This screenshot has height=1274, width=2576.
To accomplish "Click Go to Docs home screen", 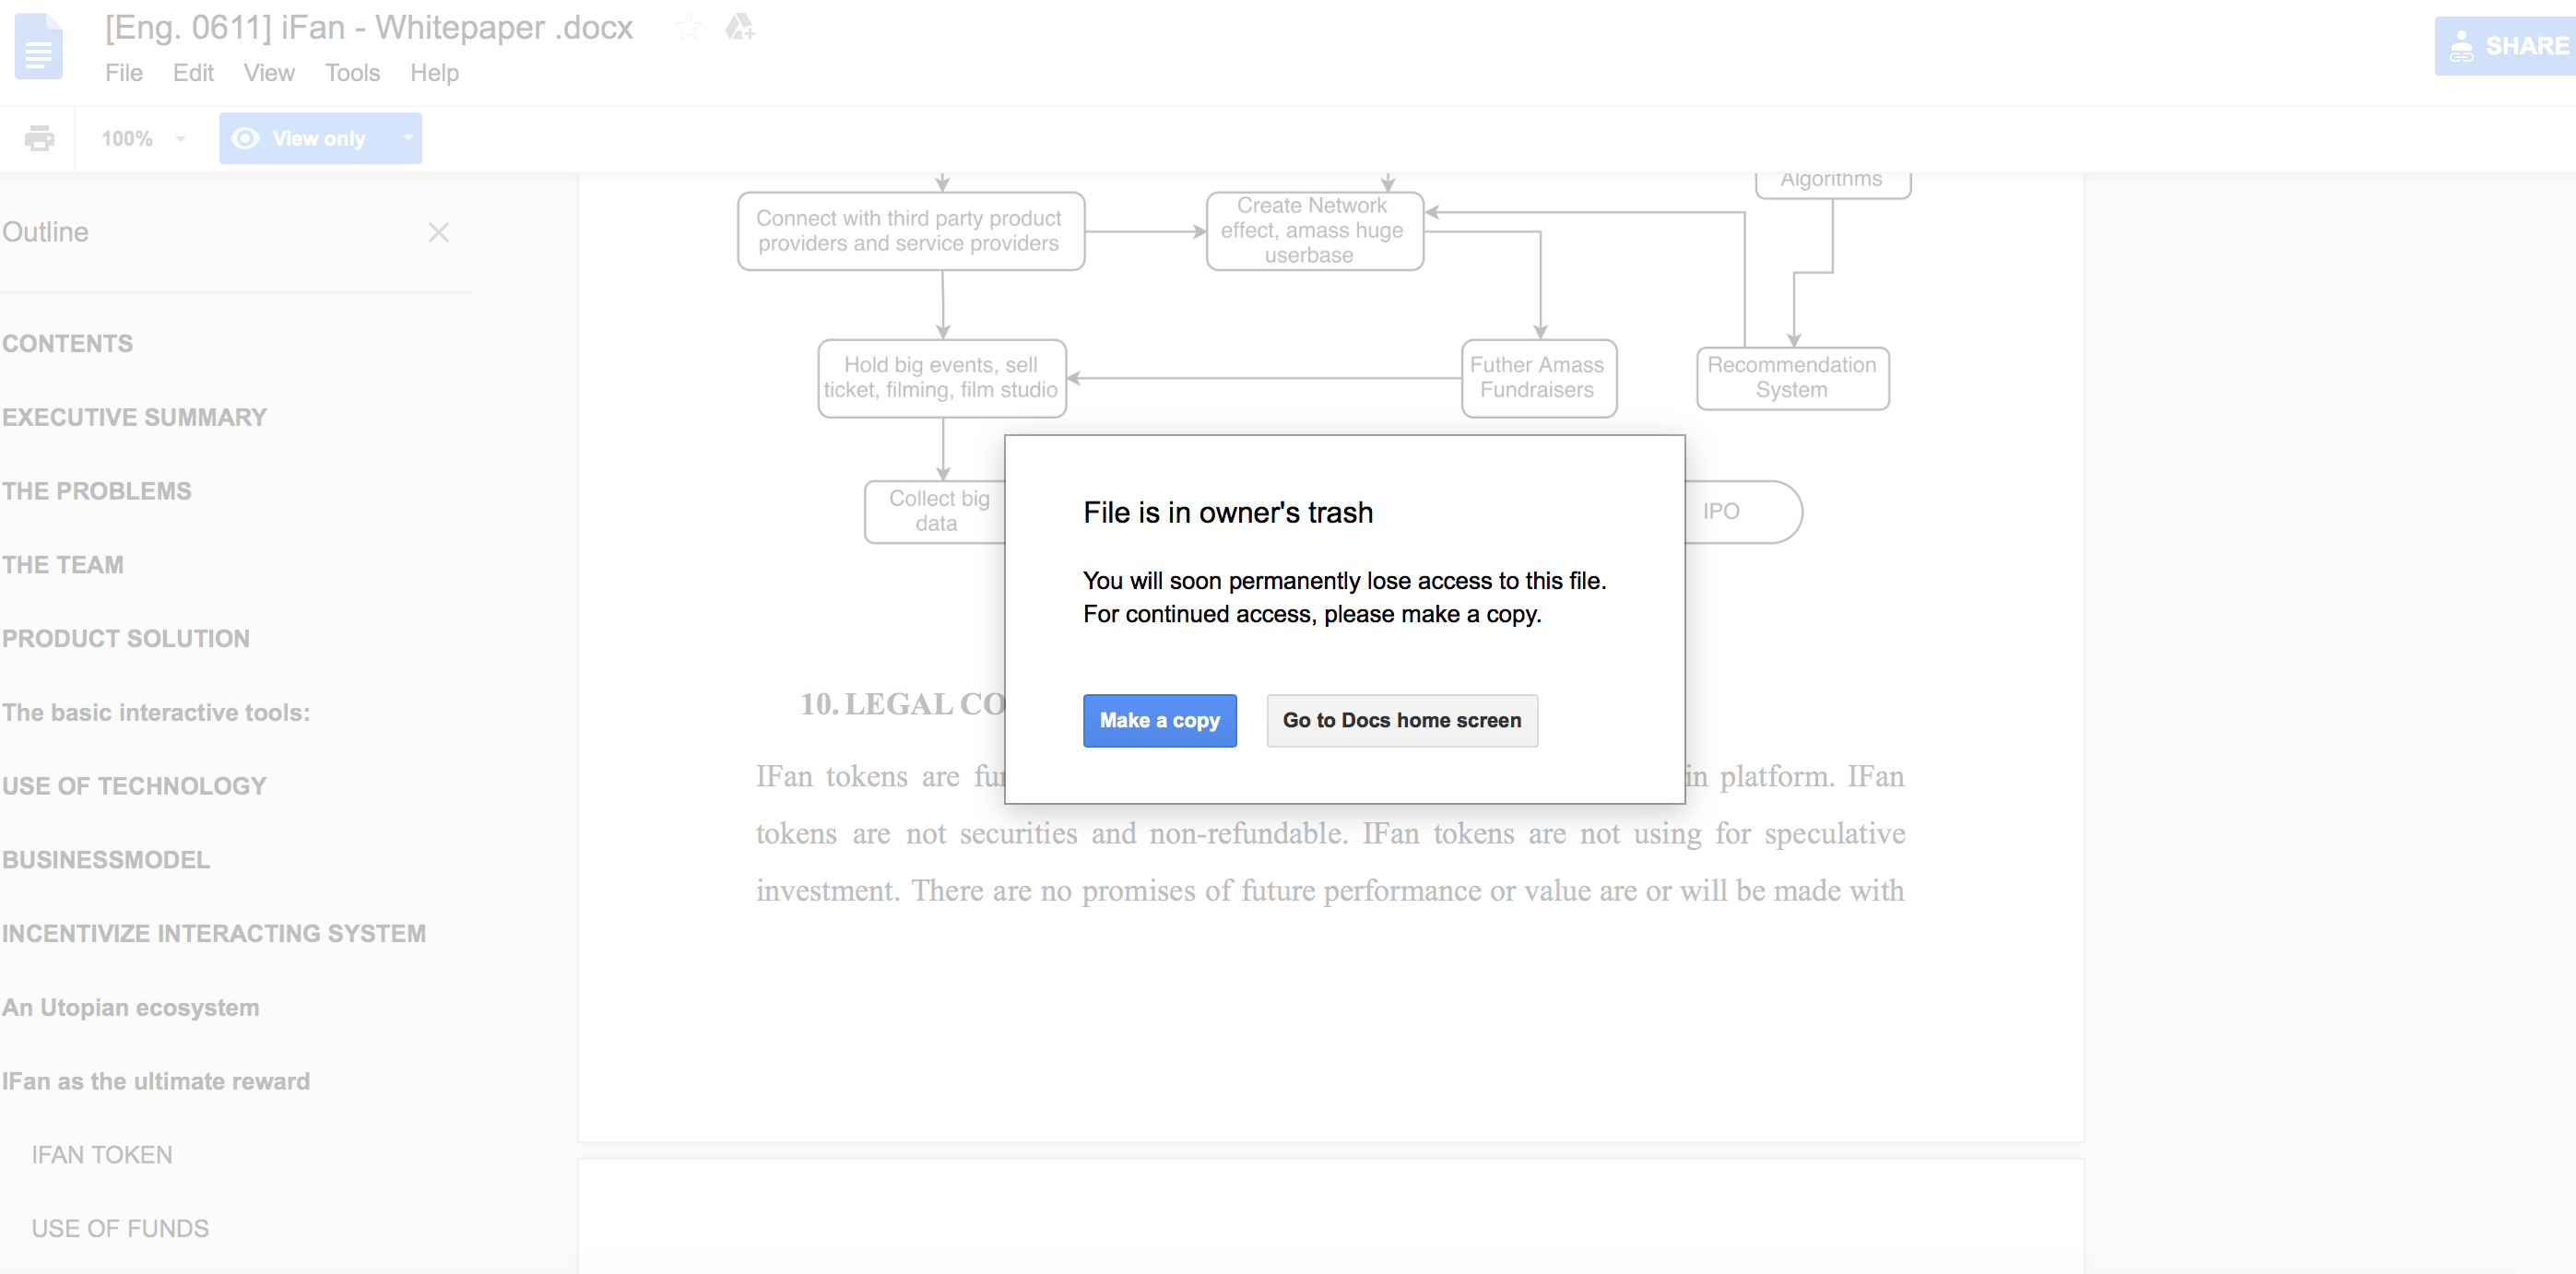I will [x=1401, y=720].
